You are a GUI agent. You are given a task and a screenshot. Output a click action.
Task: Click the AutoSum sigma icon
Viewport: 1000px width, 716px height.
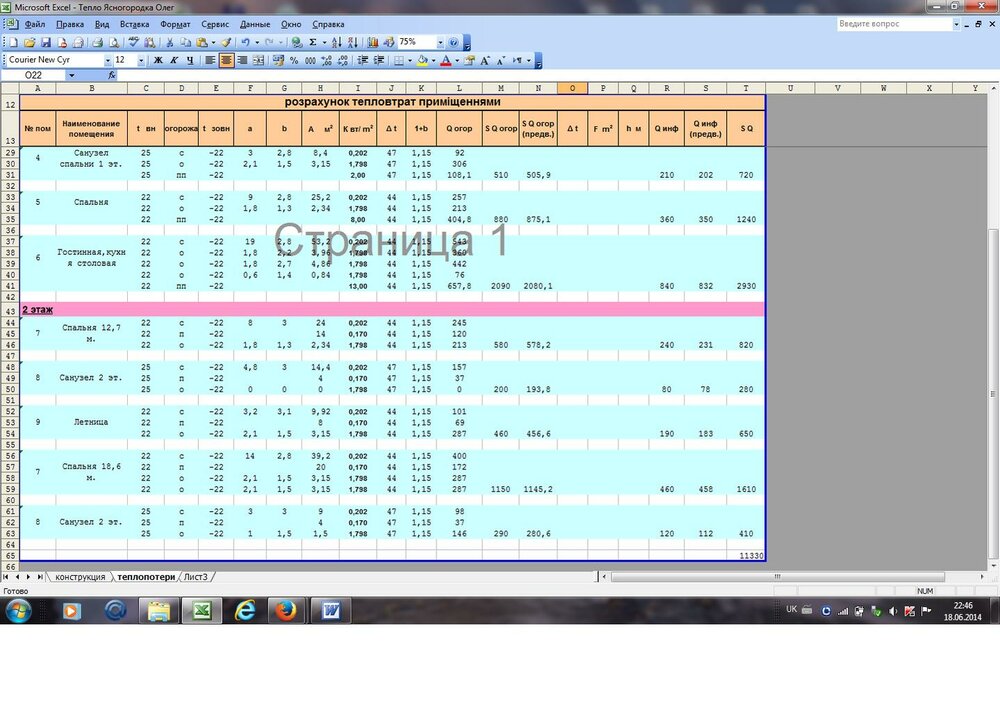click(x=313, y=43)
